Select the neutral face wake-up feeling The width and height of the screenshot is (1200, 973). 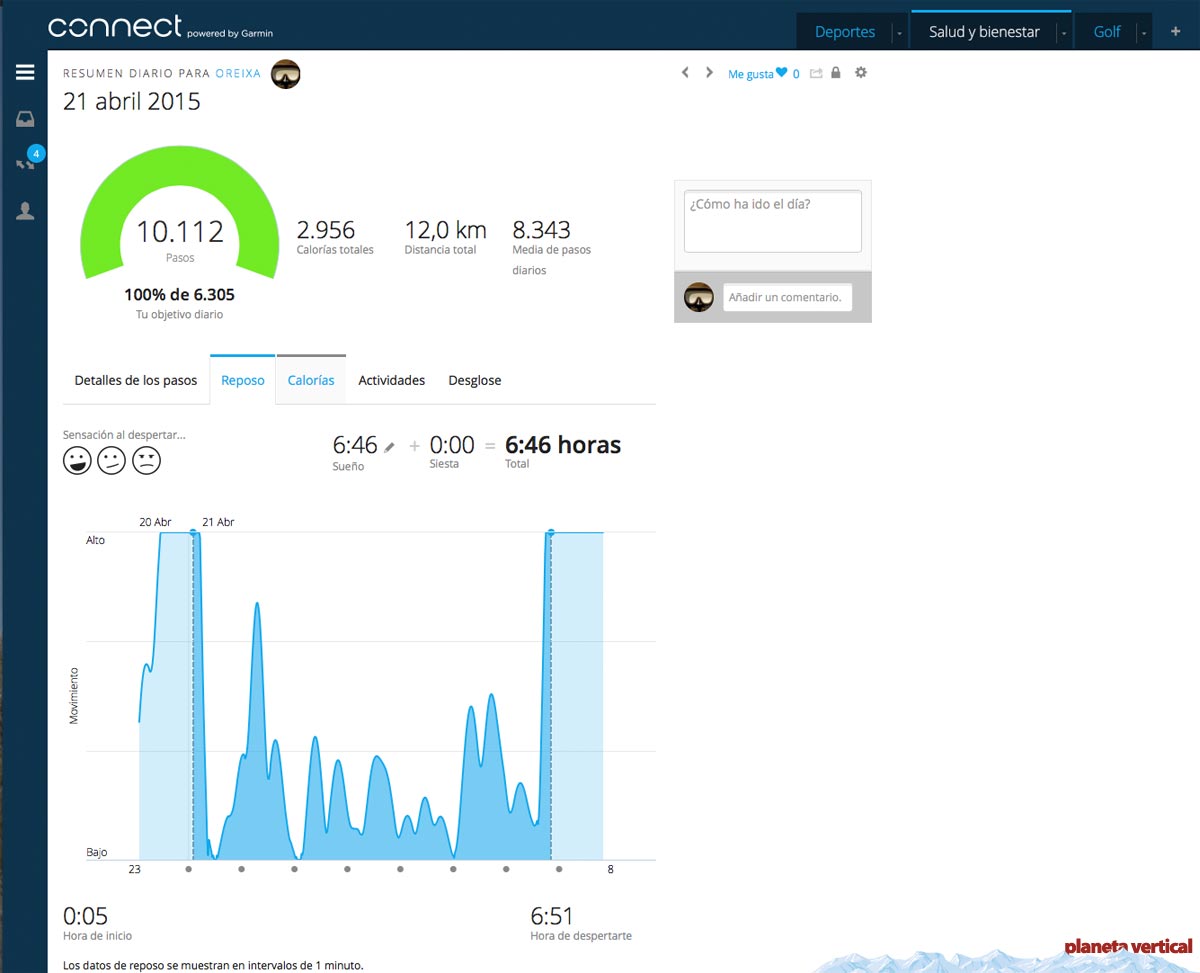(x=111, y=461)
